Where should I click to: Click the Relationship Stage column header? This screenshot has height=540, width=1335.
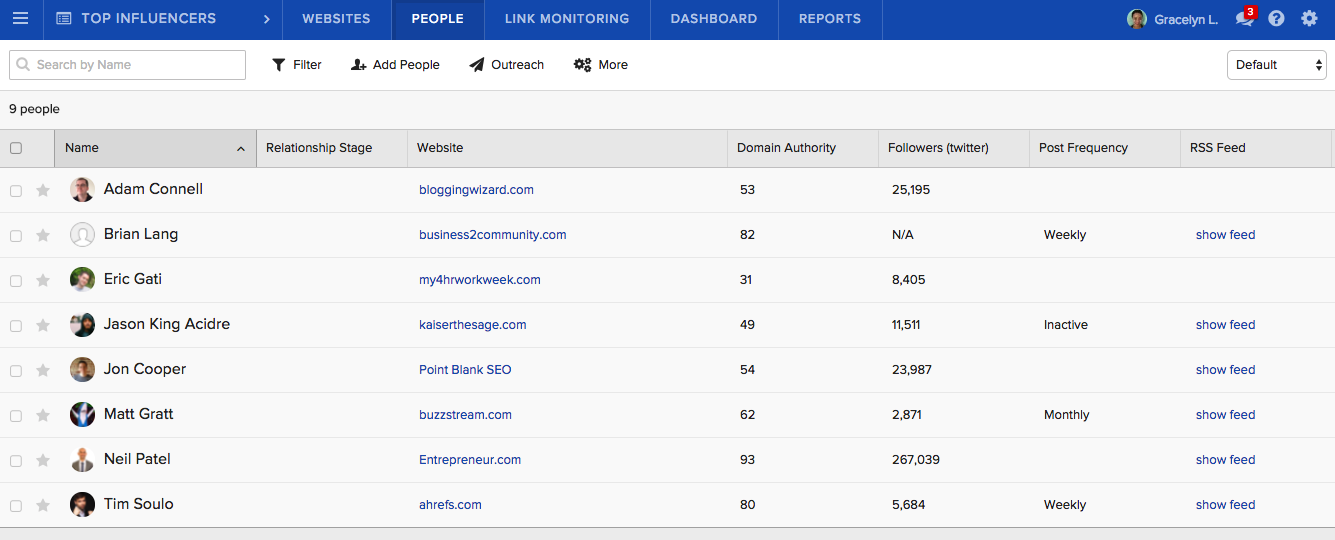point(332,148)
